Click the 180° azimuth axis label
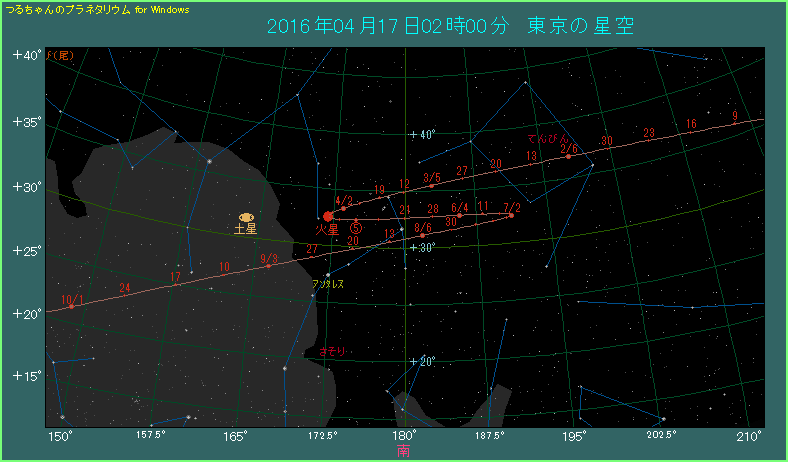The image size is (788, 462). coord(405,436)
